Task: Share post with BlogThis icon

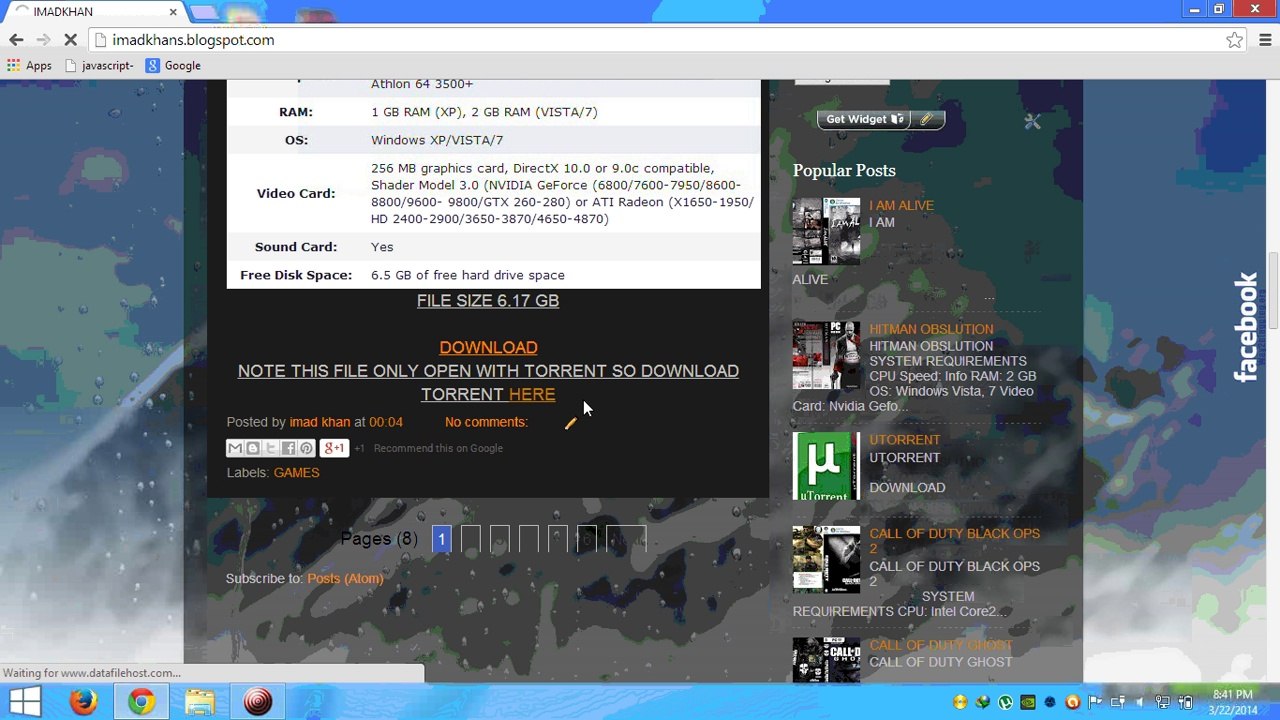Action: click(253, 448)
